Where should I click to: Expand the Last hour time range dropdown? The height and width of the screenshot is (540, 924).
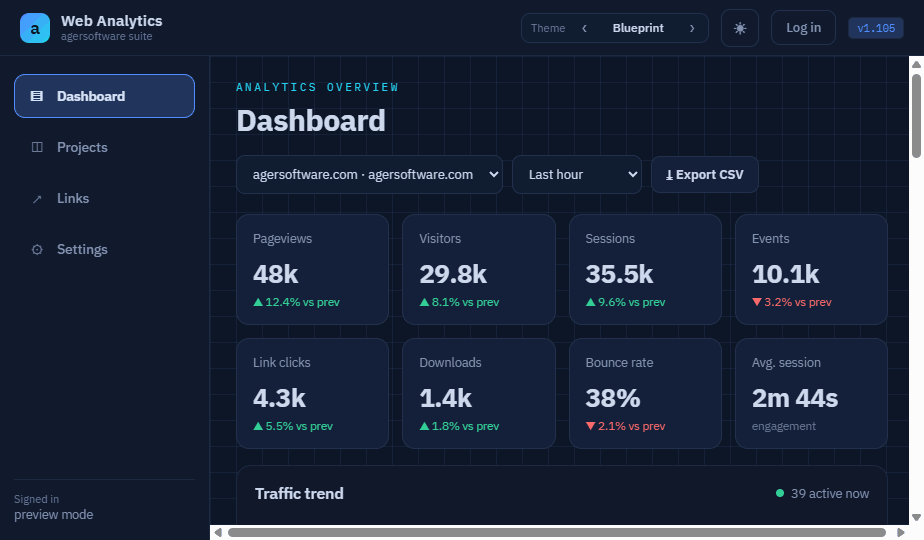577,174
